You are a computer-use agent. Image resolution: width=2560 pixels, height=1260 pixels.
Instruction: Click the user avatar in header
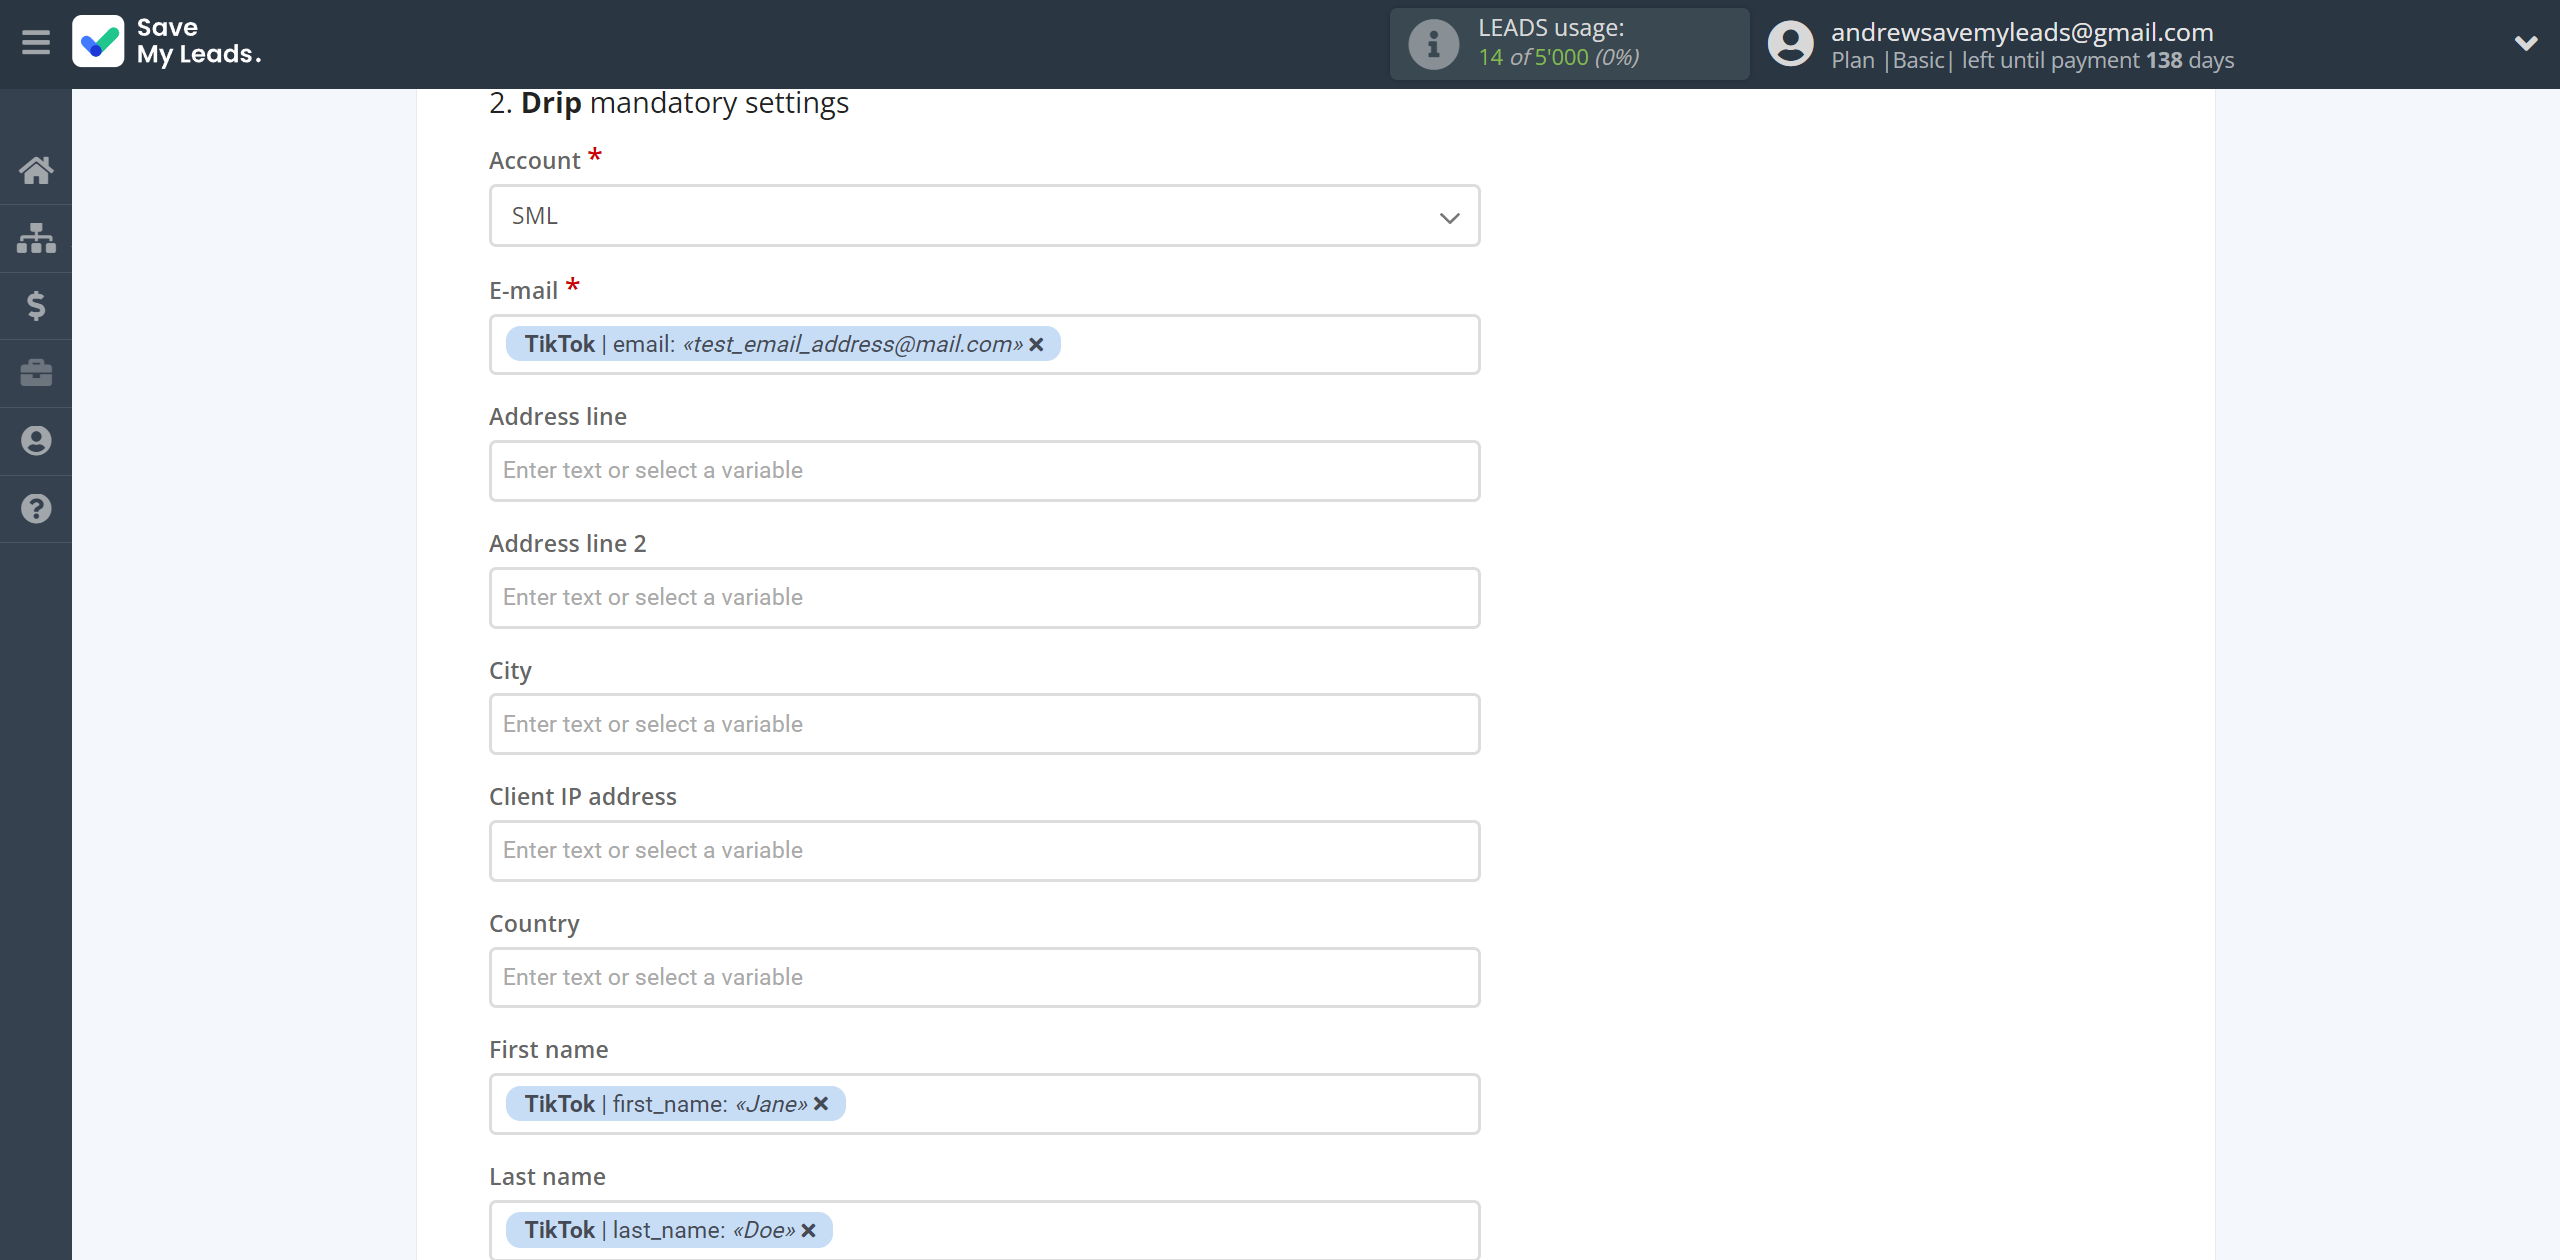tap(1790, 45)
